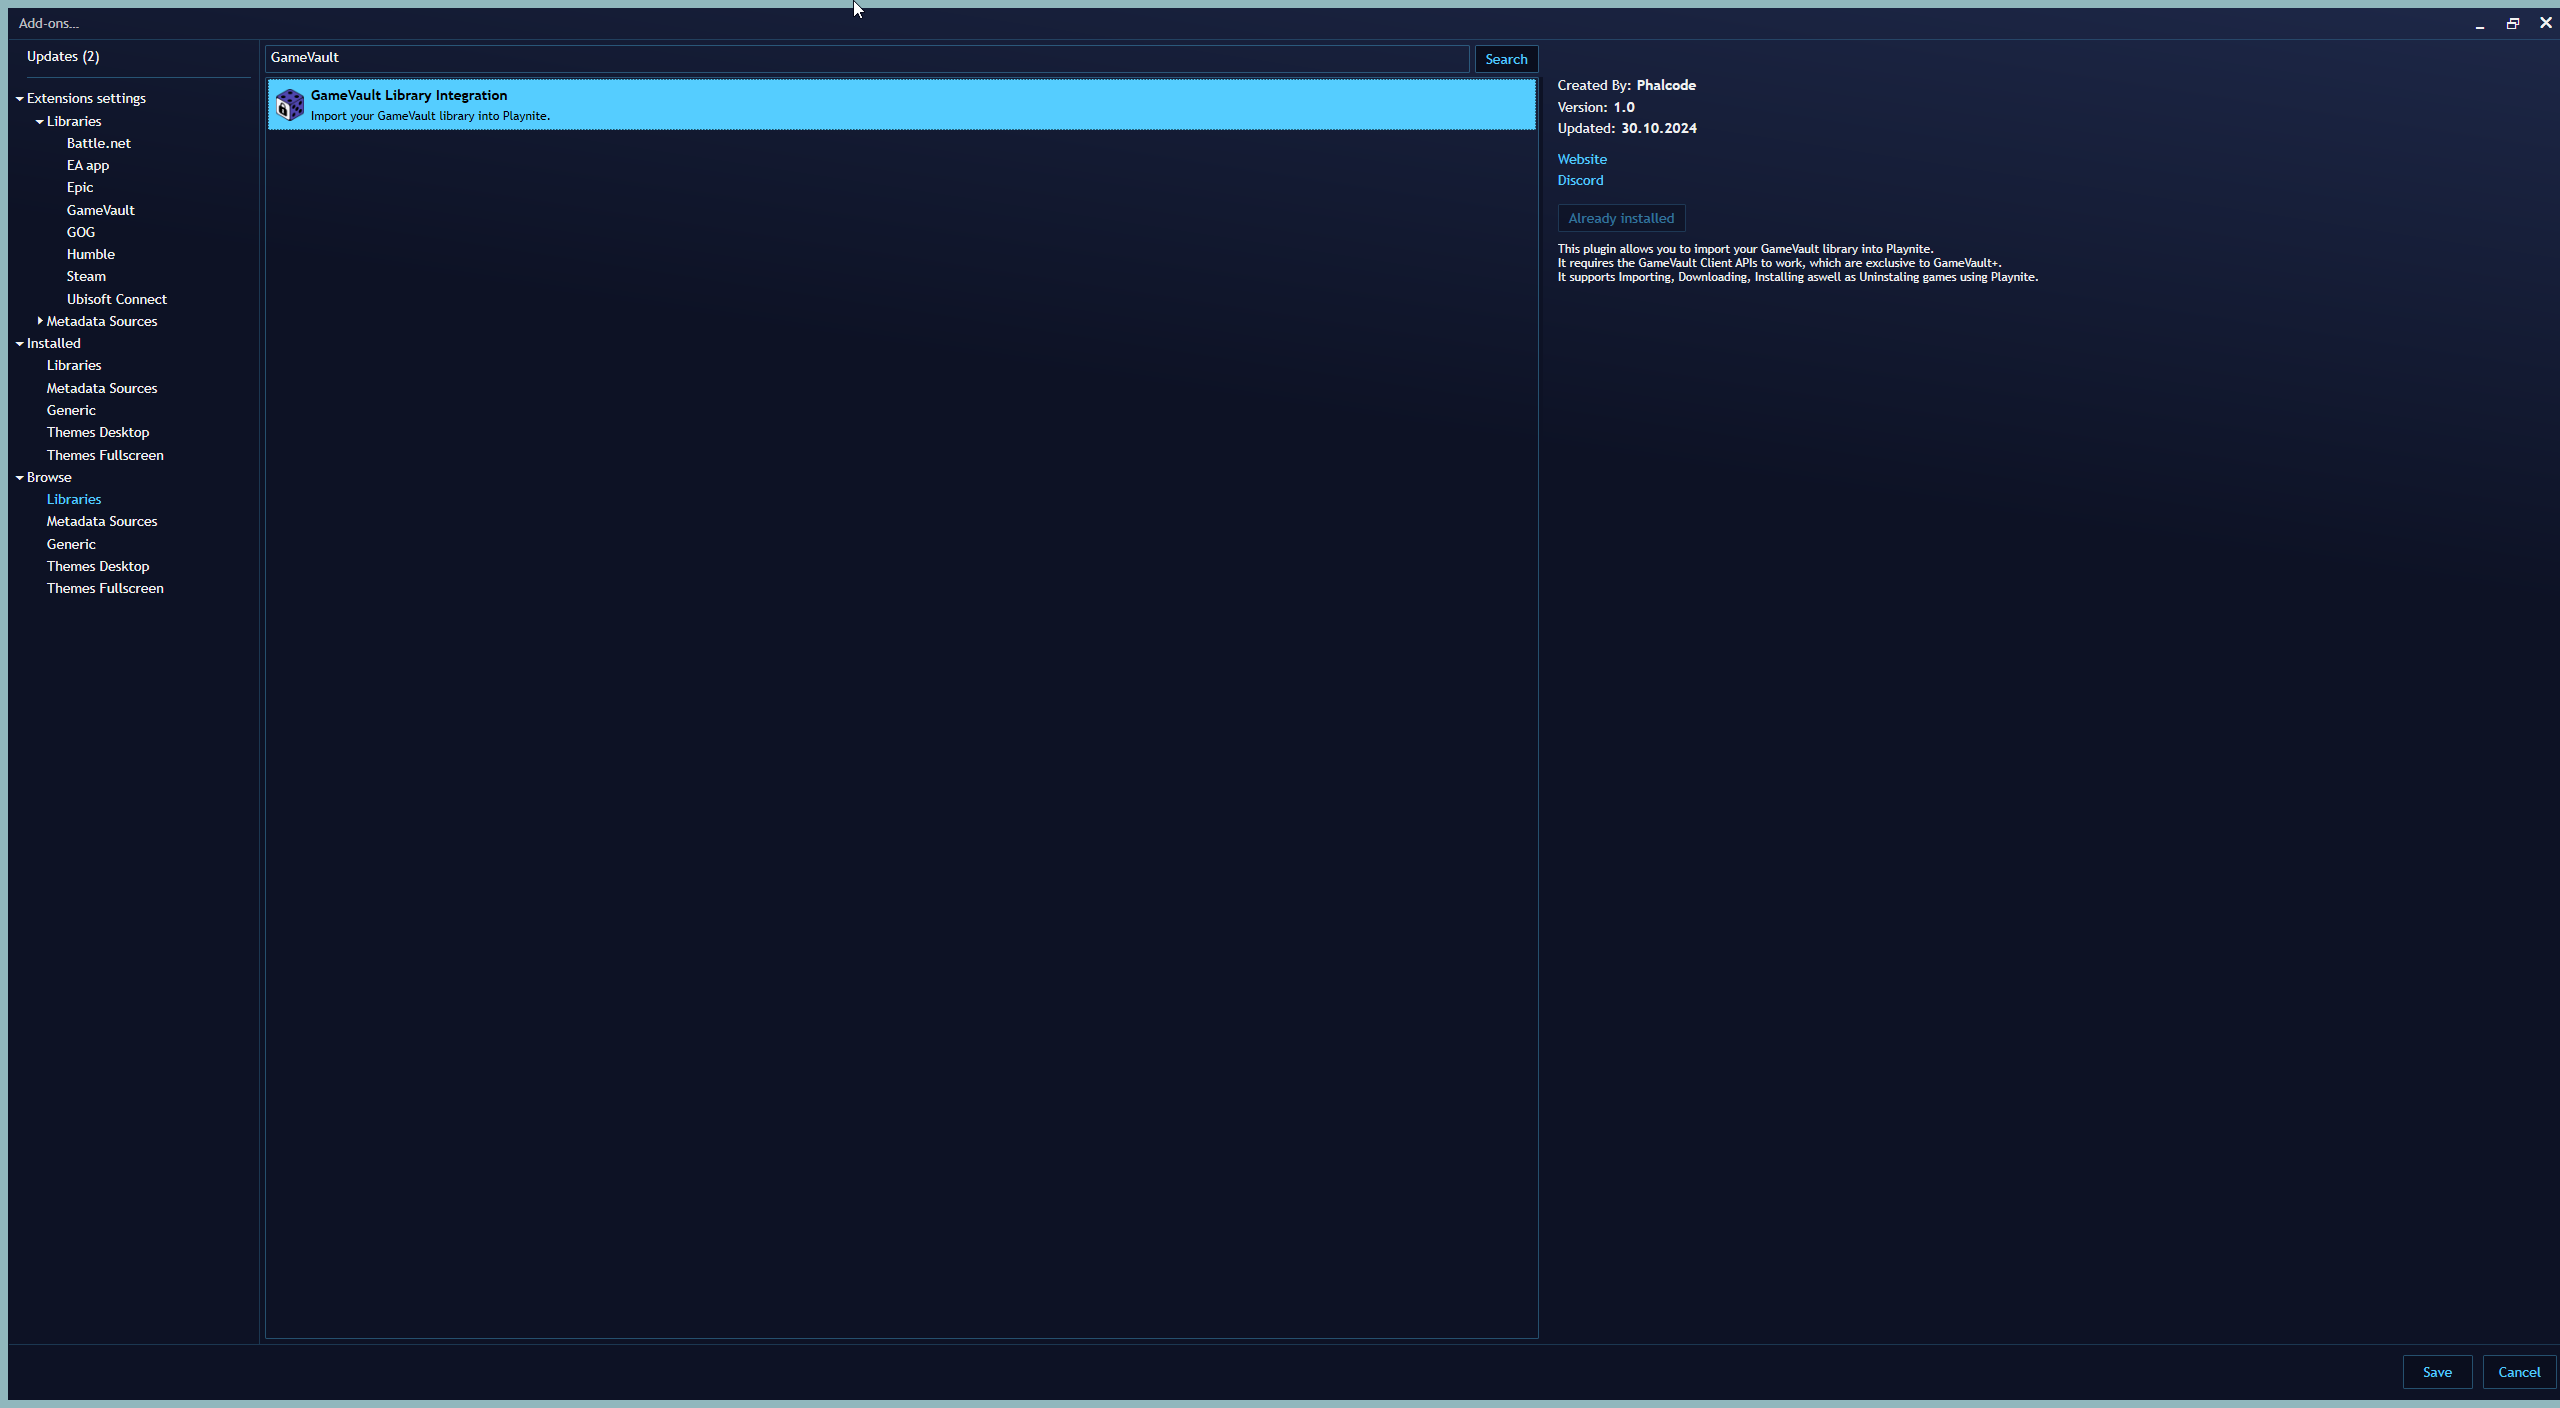Select Ubisoft Connect library settings
Screen dimensions: 2560x1408
(117, 299)
